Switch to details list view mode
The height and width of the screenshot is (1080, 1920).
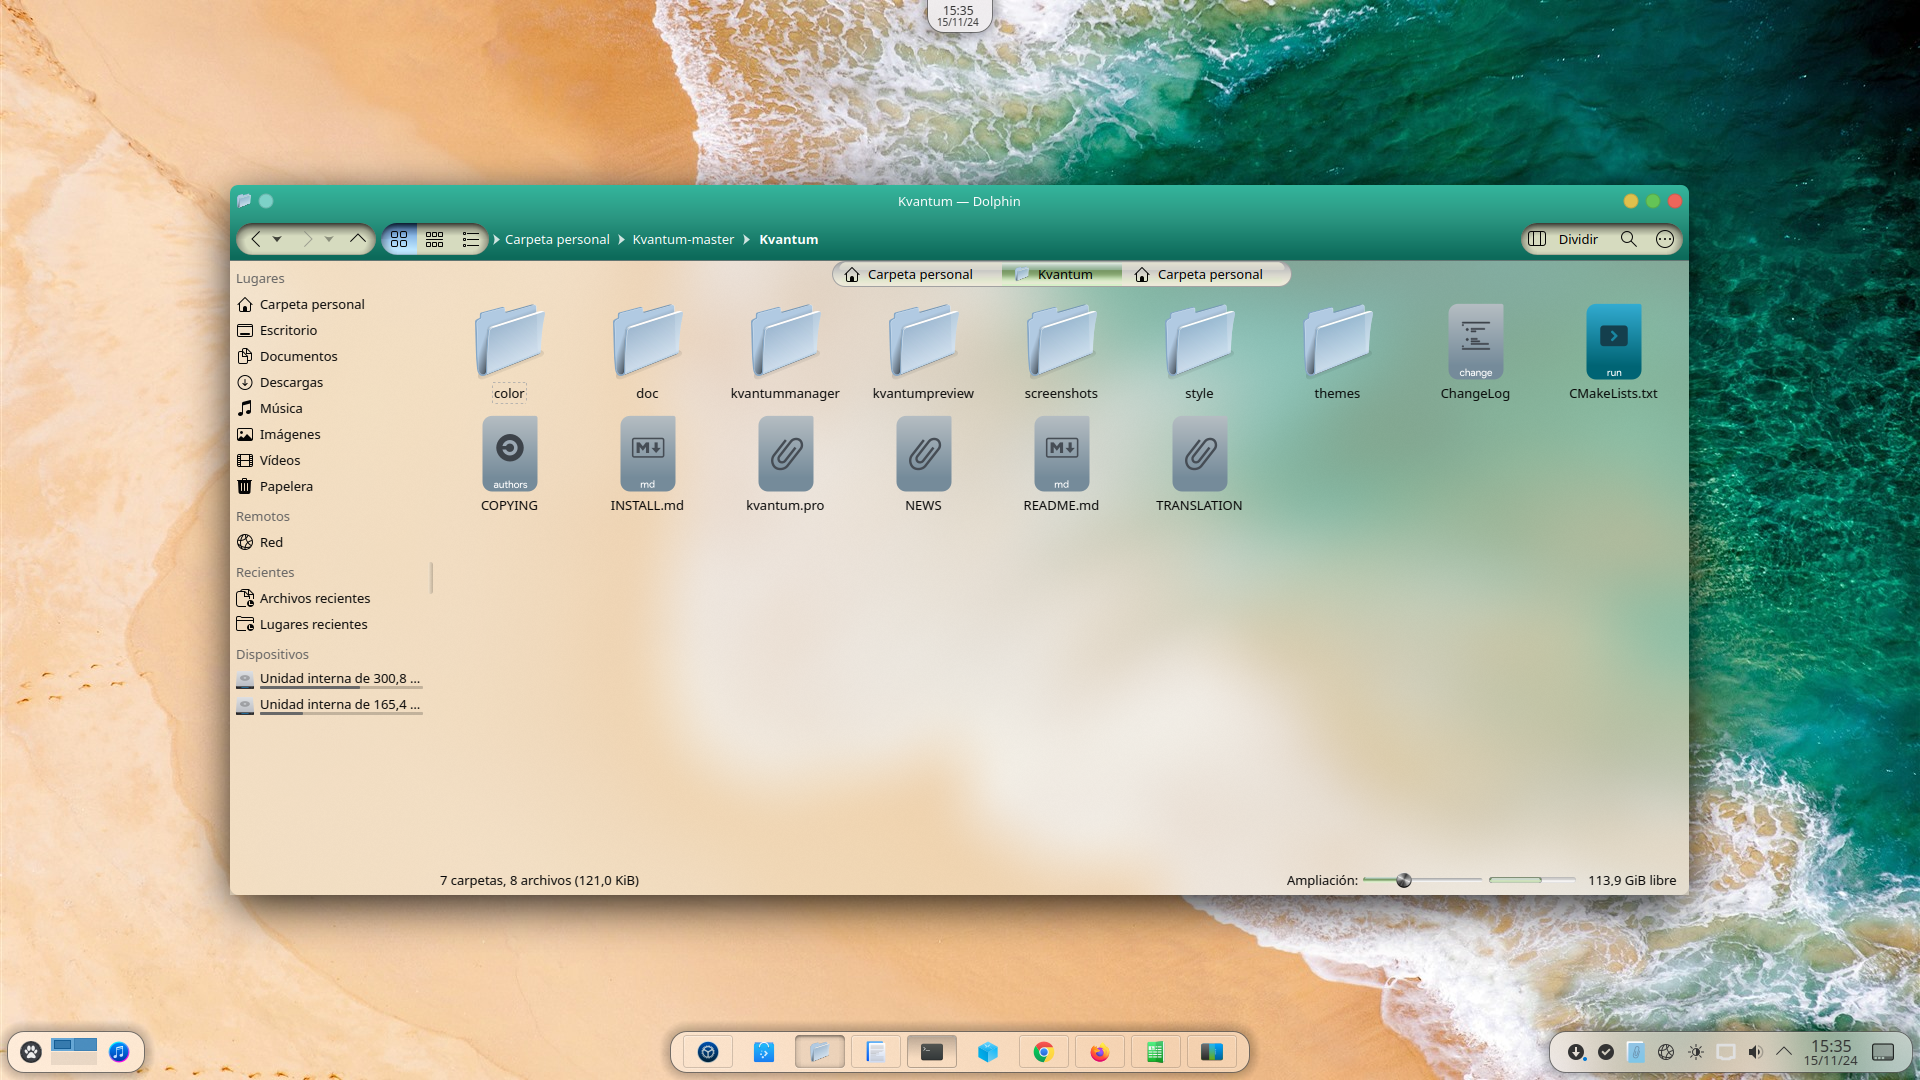pos(470,239)
